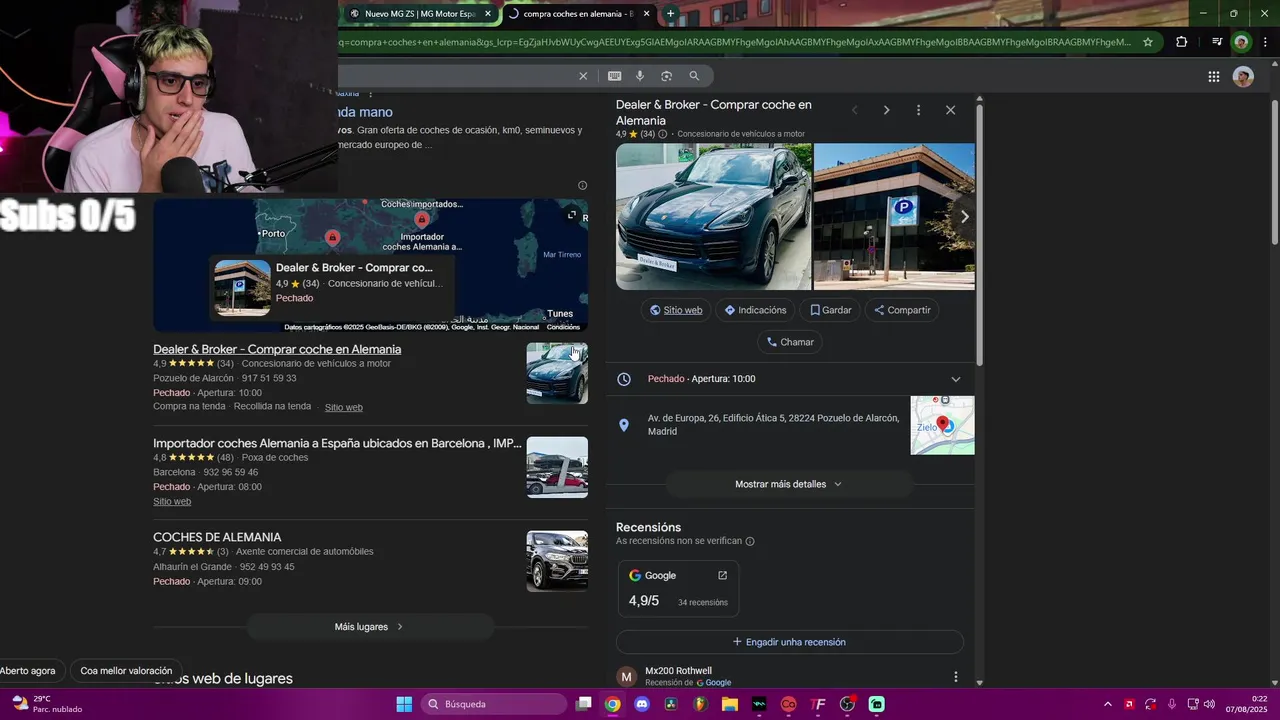
Task: Open Discord from the taskbar
Action: [642, 704]
